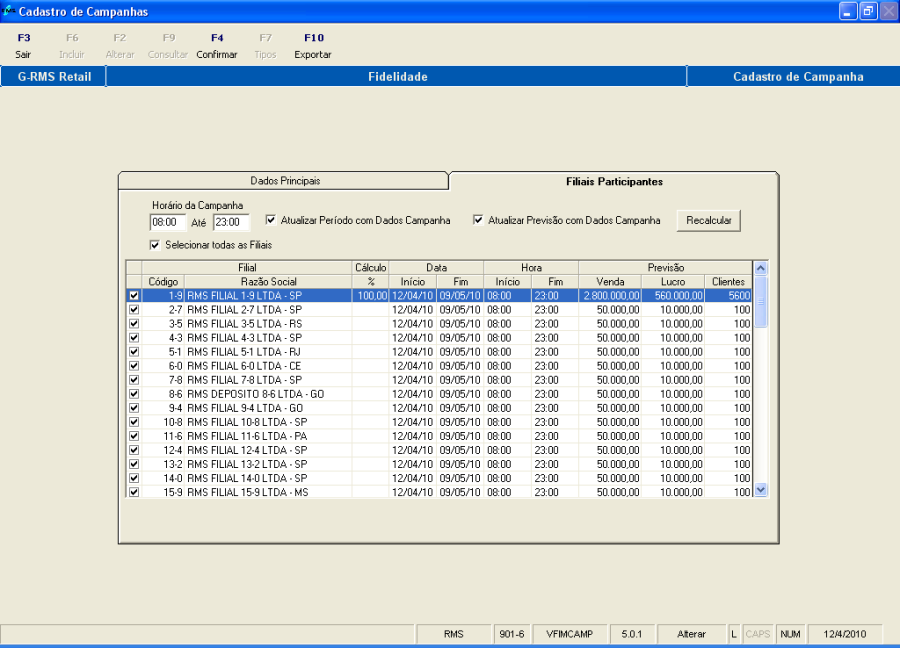900x648 pixels.
Task: Select row RMS DEPOSITO 8-6 LTDA - GO
Action: coord(439,394)
